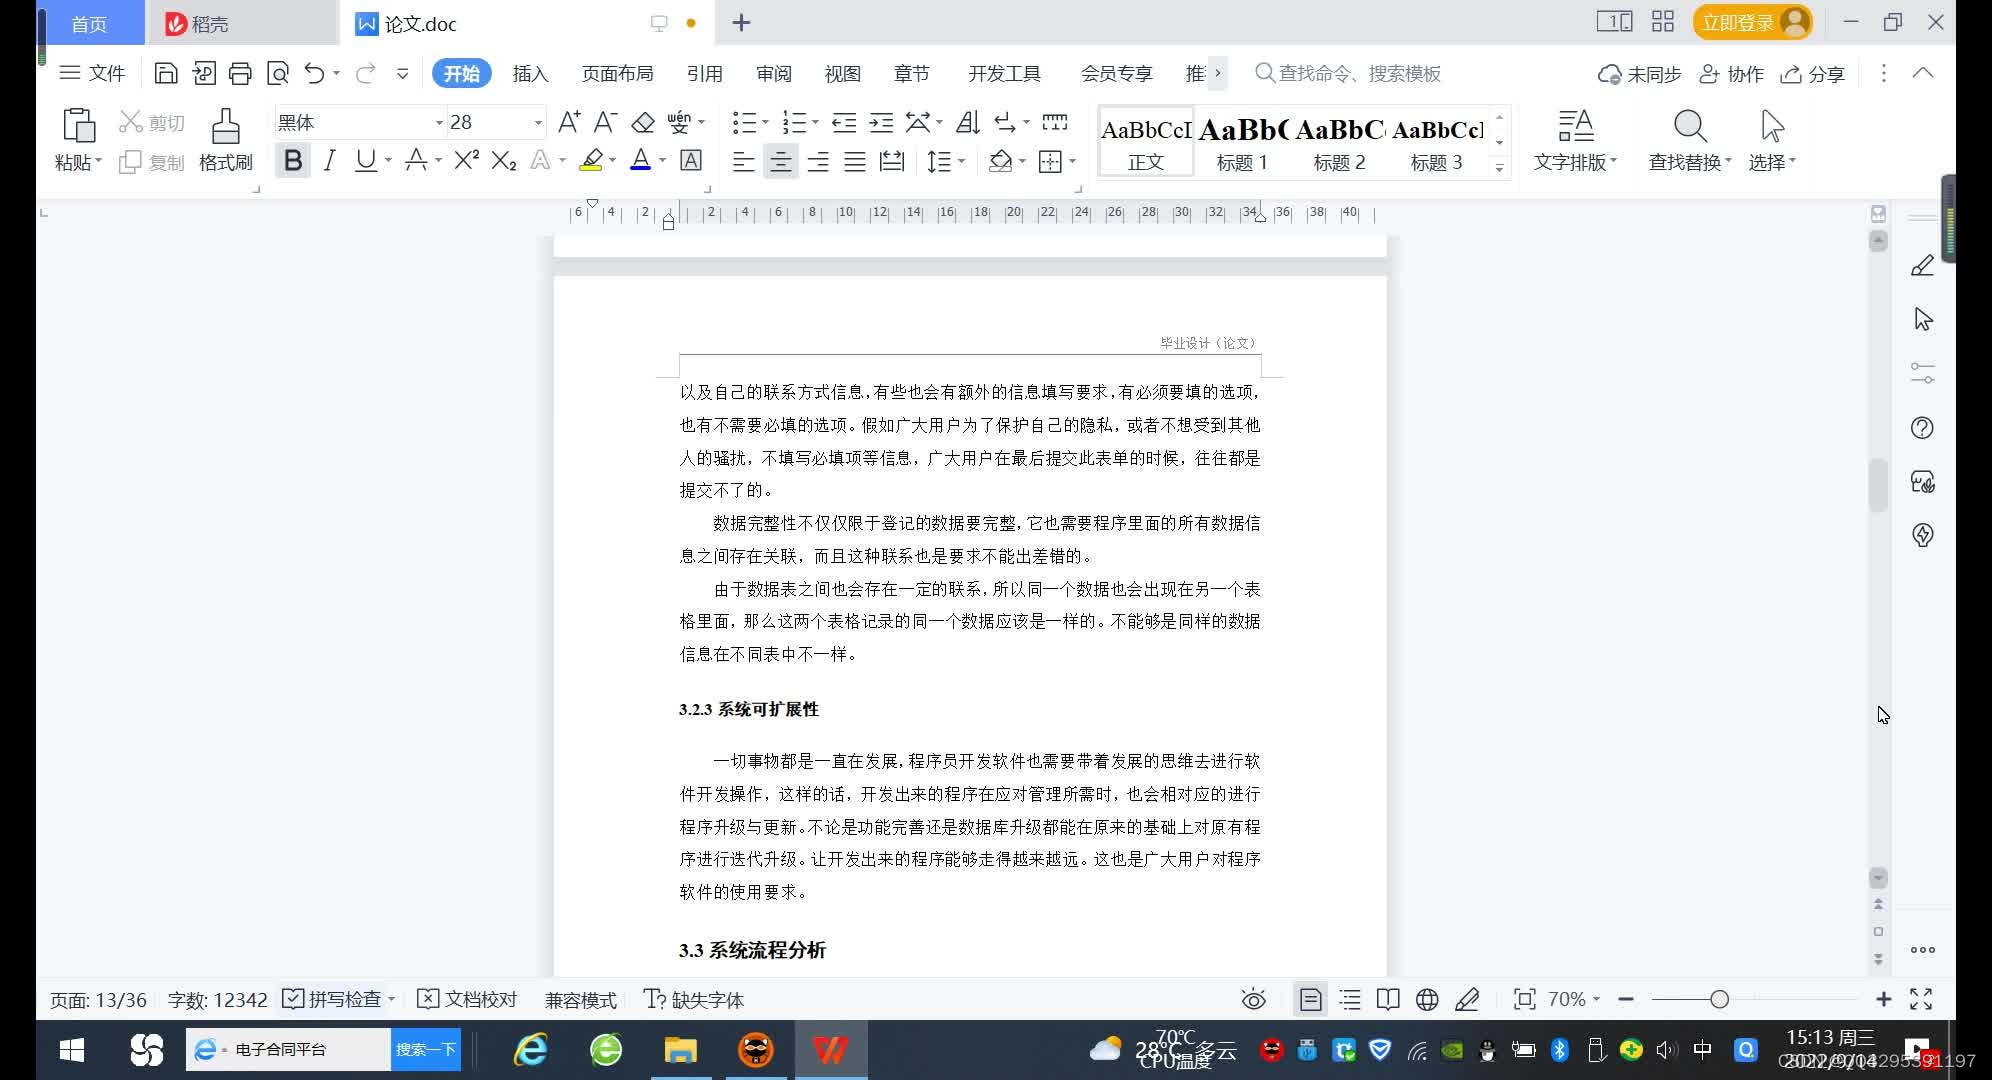
Task: Open Internet Explorer from the taskbar
Action: tap(530, 1049)
